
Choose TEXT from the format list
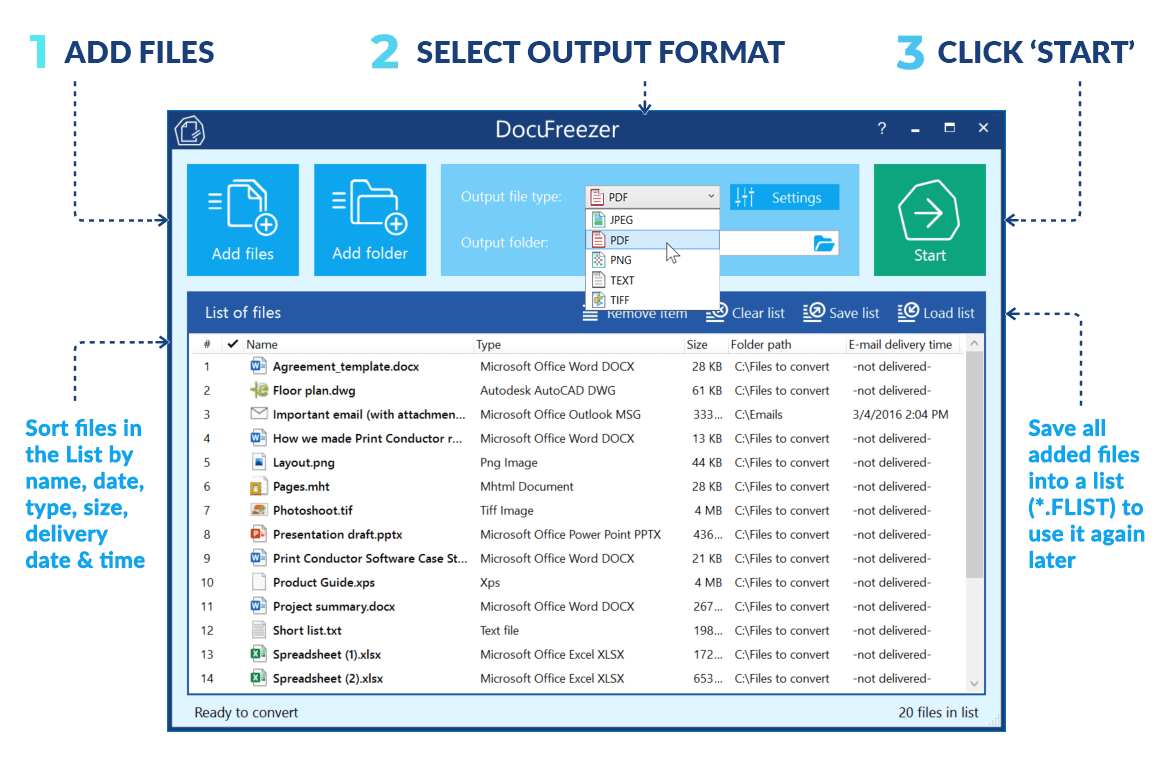tap(652, 280)
